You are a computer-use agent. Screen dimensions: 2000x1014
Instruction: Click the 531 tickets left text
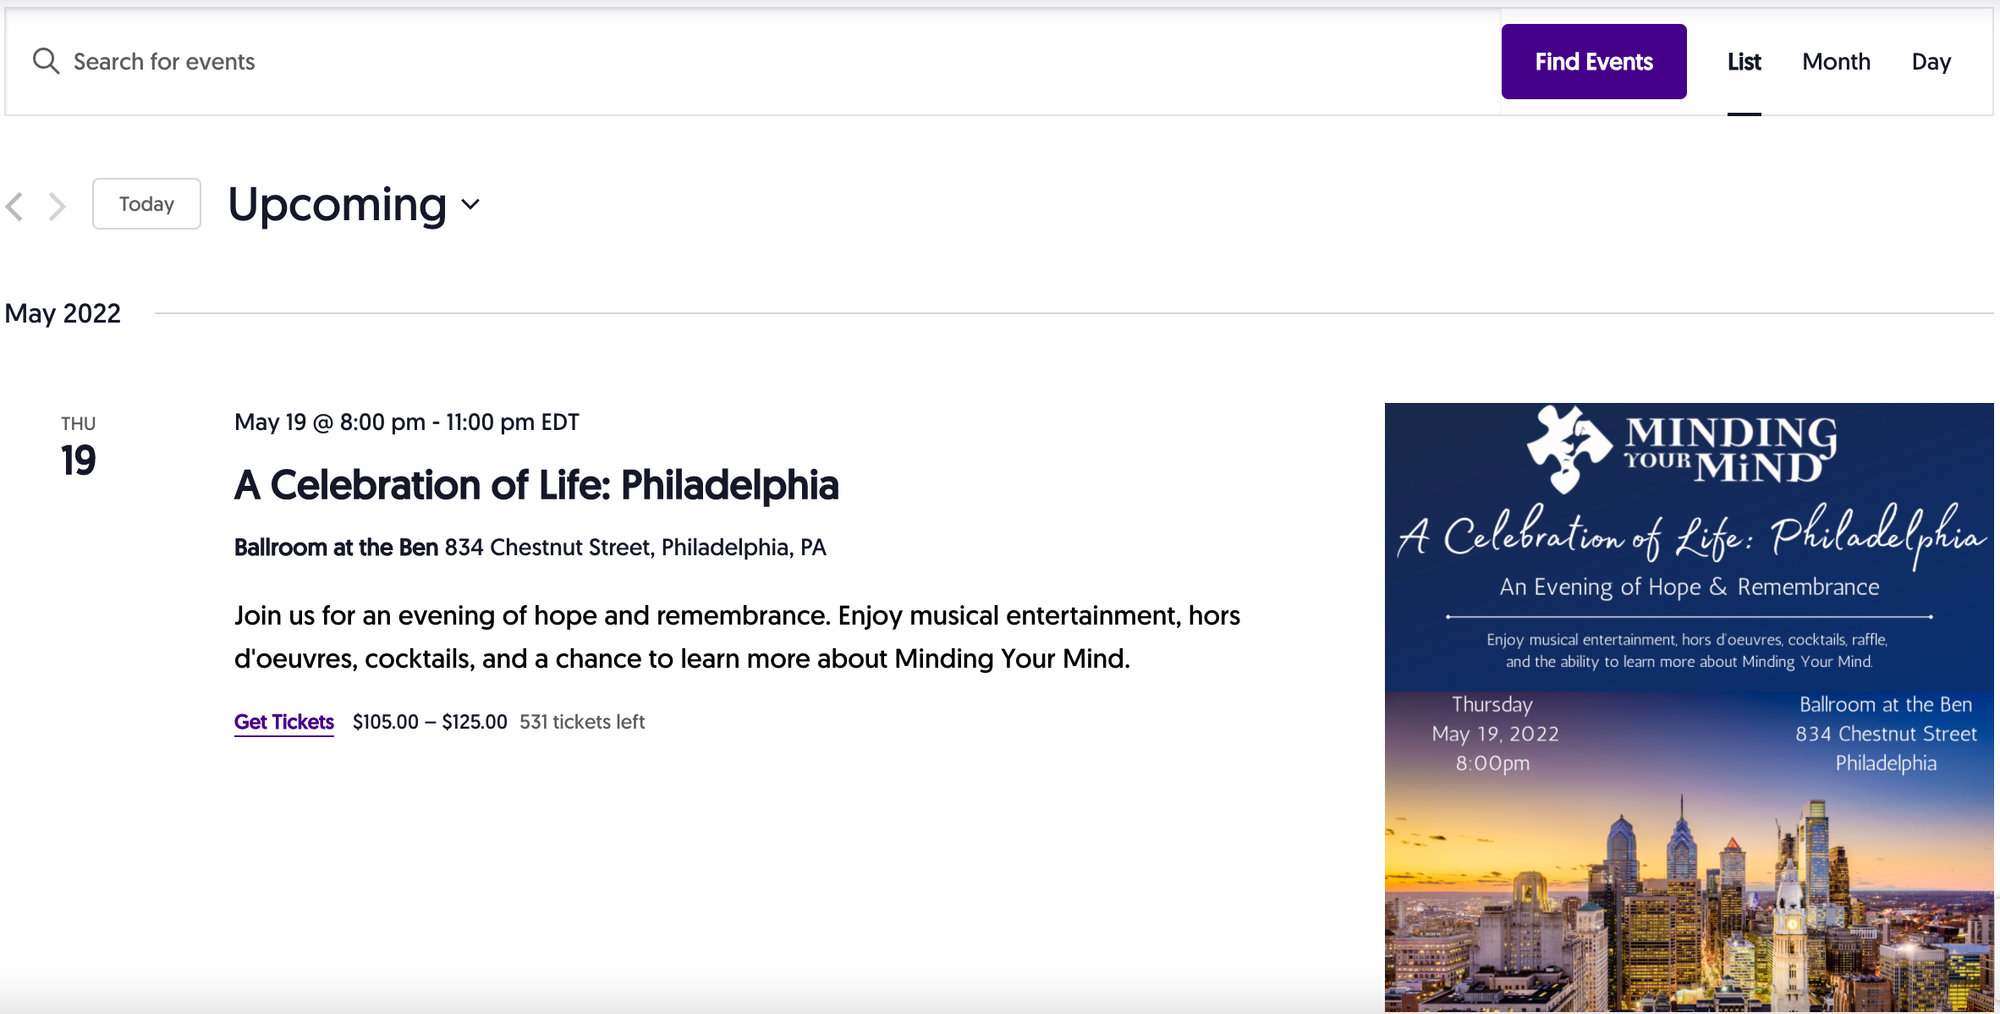(x=582, y=722)
